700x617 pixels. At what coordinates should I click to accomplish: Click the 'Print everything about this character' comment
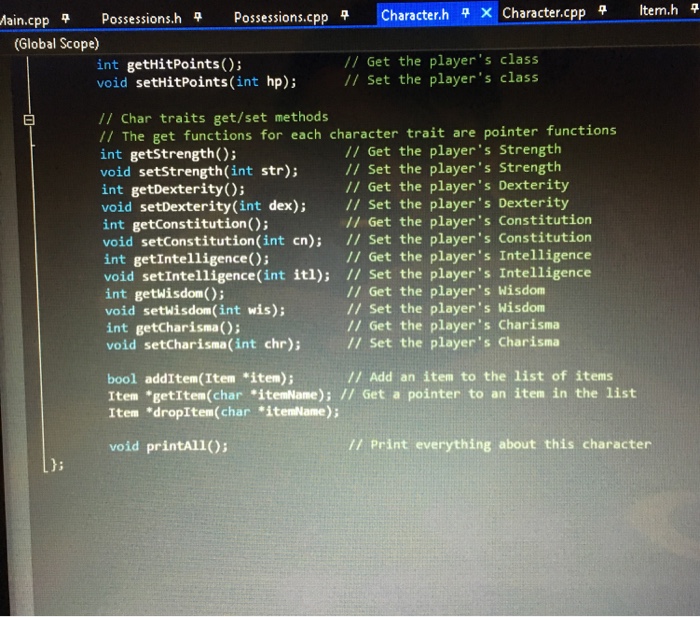(500, 445)
